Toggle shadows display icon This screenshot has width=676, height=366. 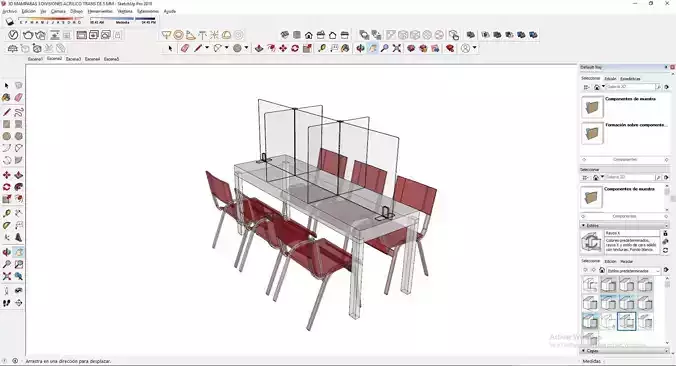click(9, 21)
